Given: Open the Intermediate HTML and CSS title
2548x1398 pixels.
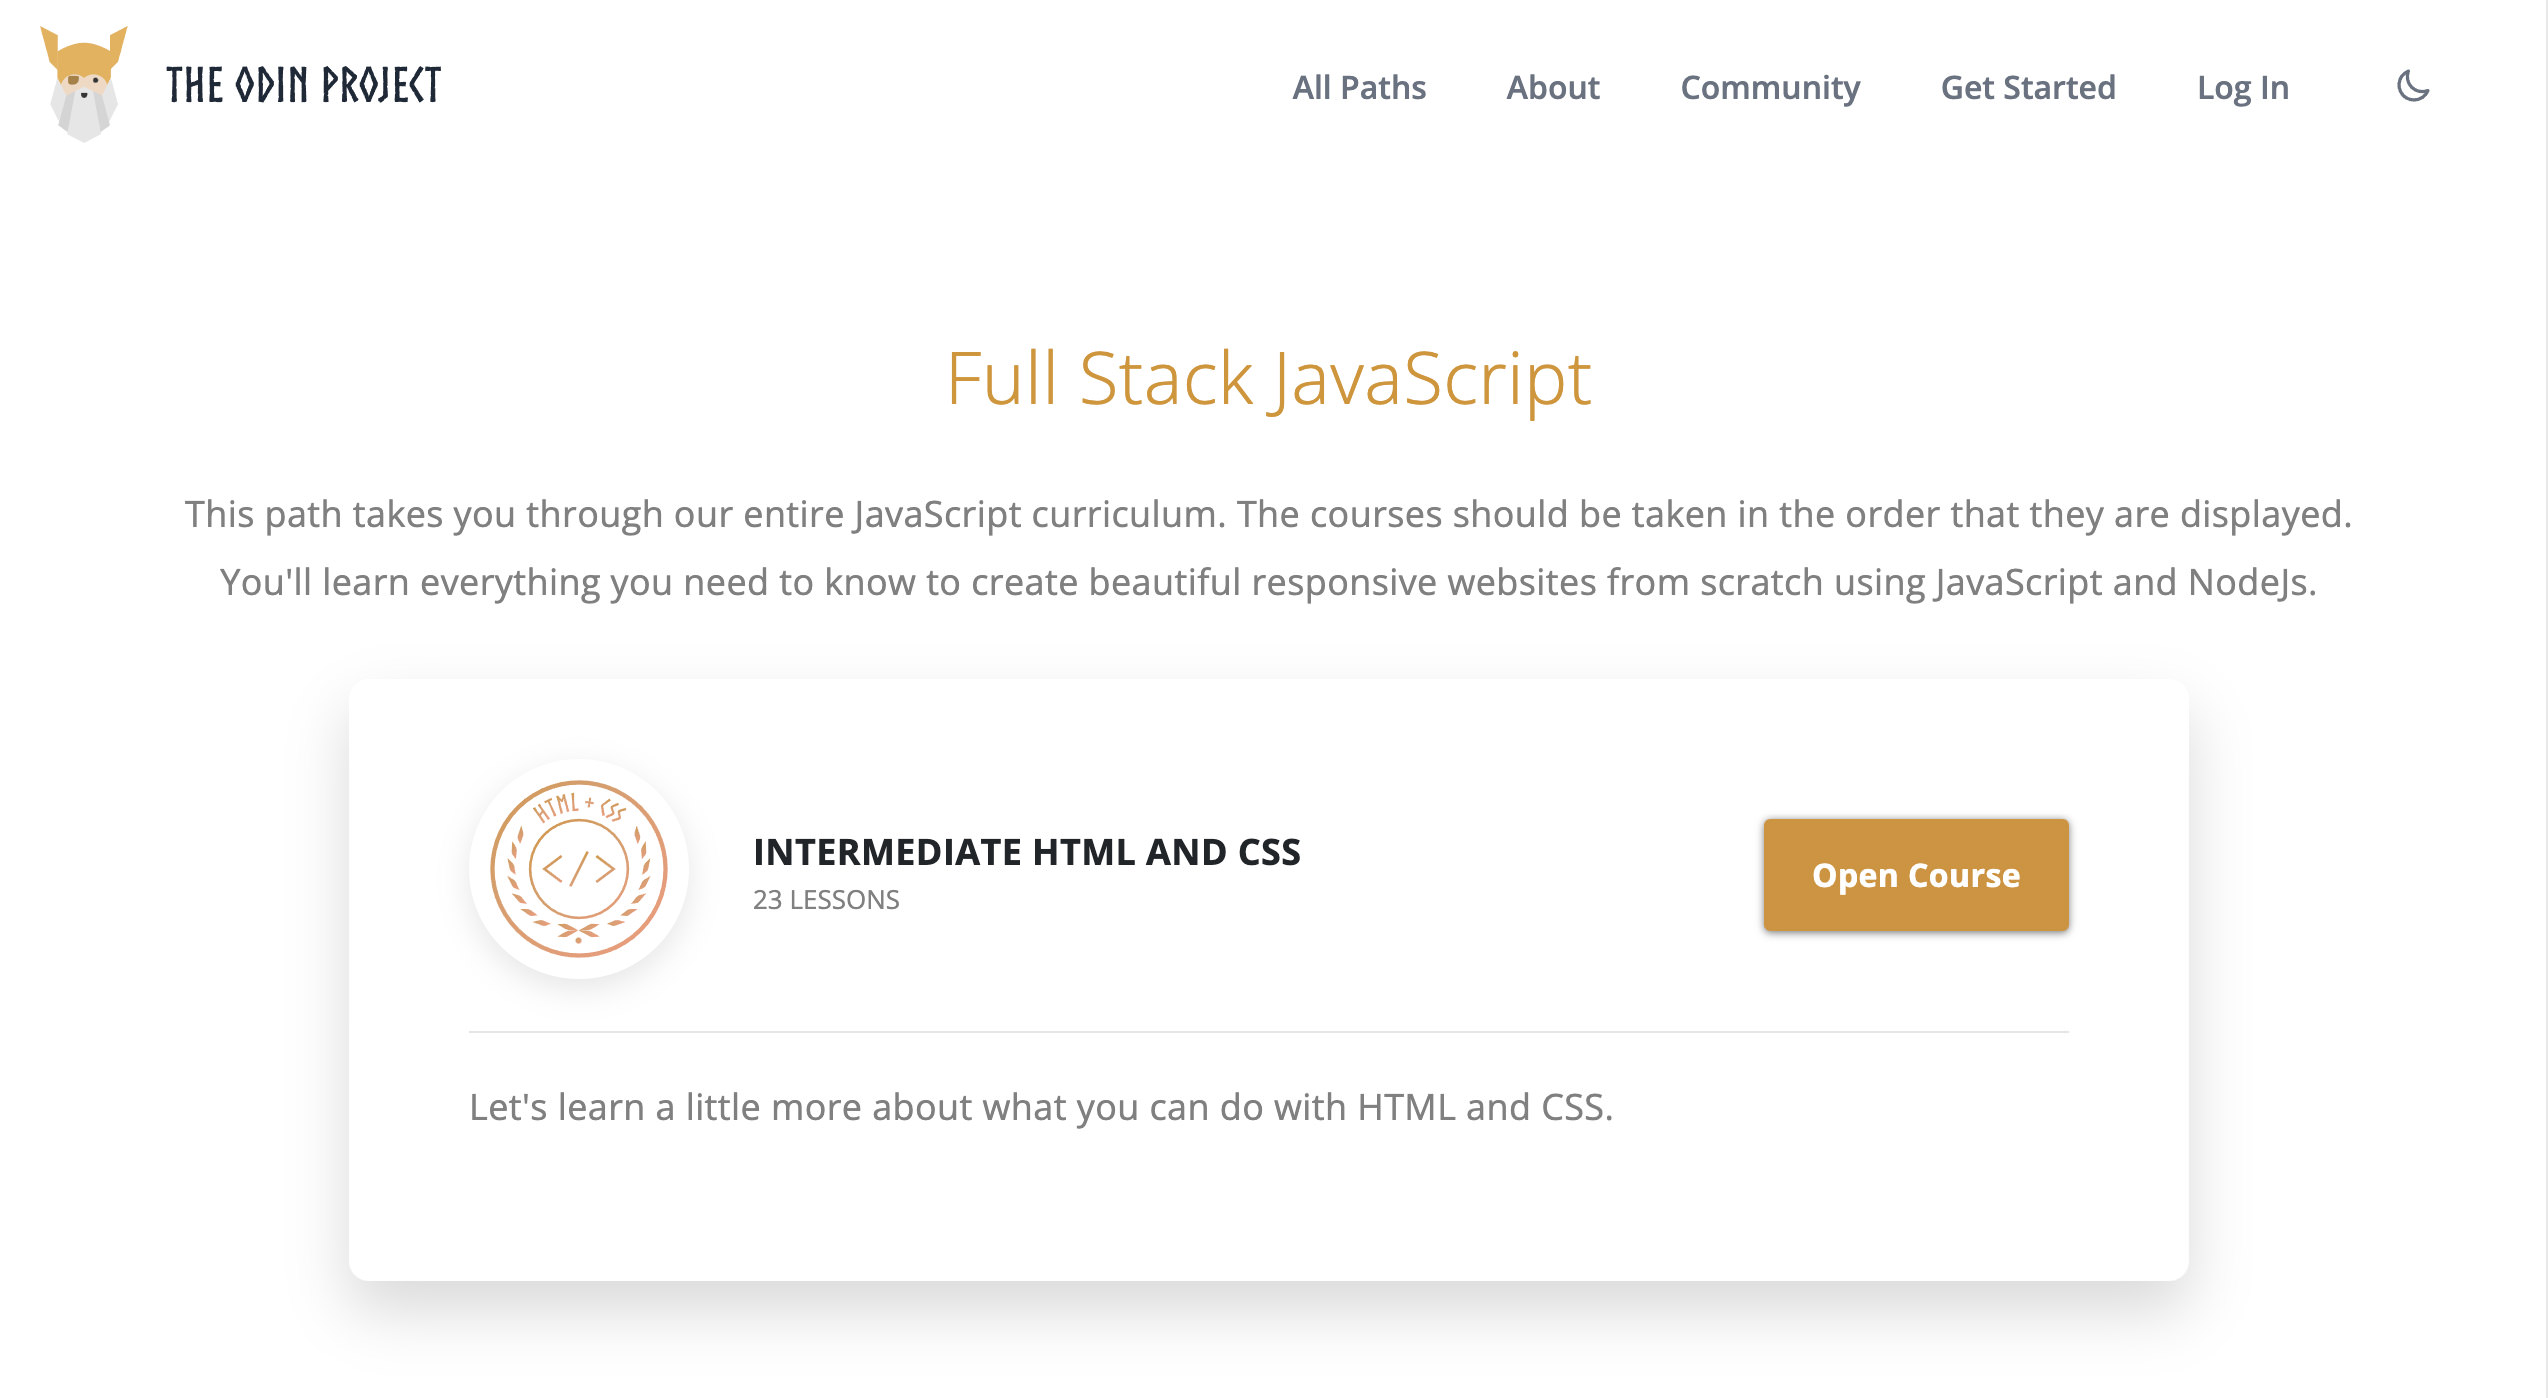Looking at the screenshot, I should tap(1027, 852).
